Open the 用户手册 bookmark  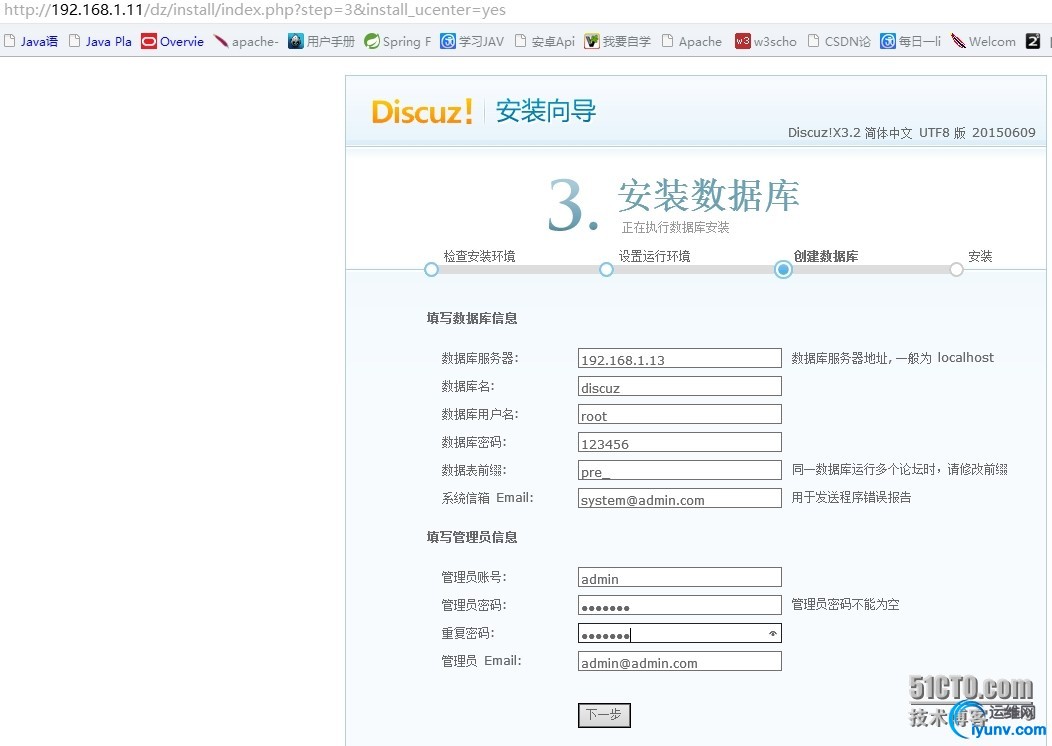[321, 42]
